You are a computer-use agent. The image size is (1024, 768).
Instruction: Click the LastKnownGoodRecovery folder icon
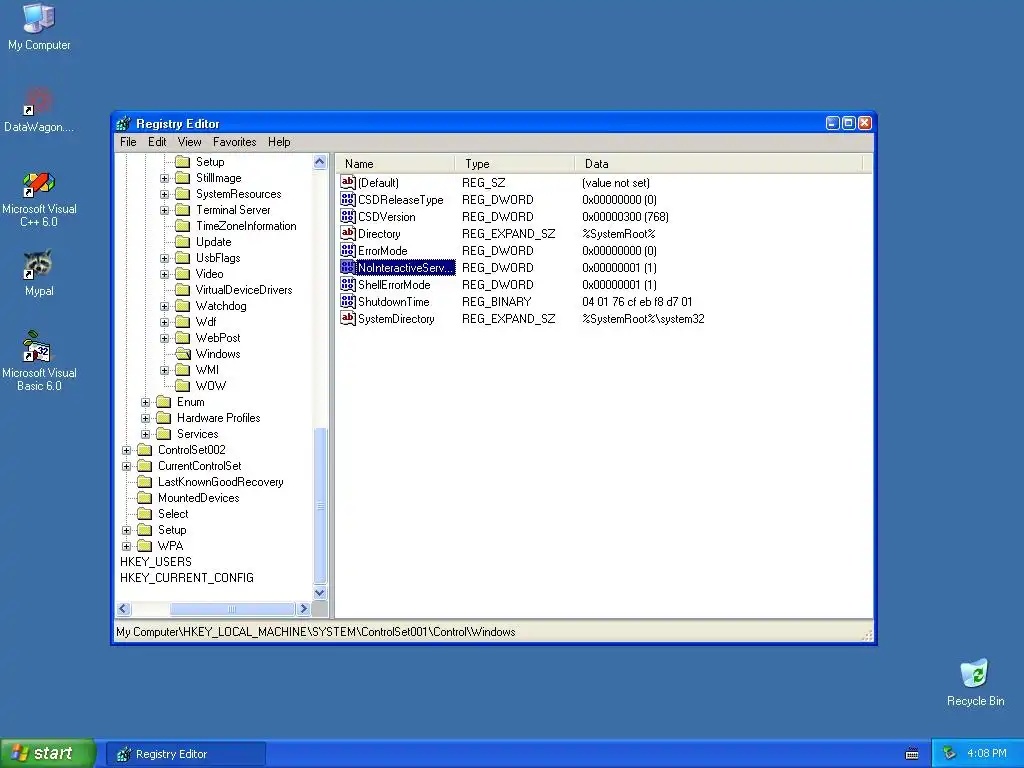point(144,482)
